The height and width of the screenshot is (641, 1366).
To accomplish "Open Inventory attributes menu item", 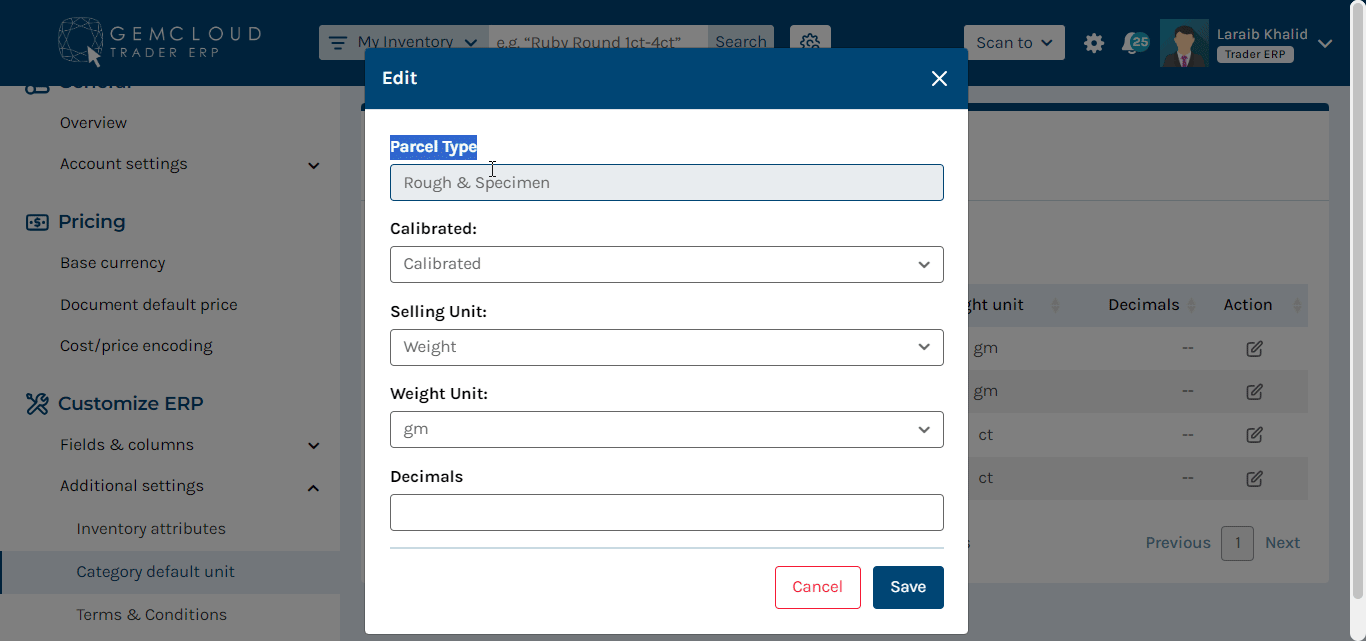I will pyautogui.click(x=151, y=529).
